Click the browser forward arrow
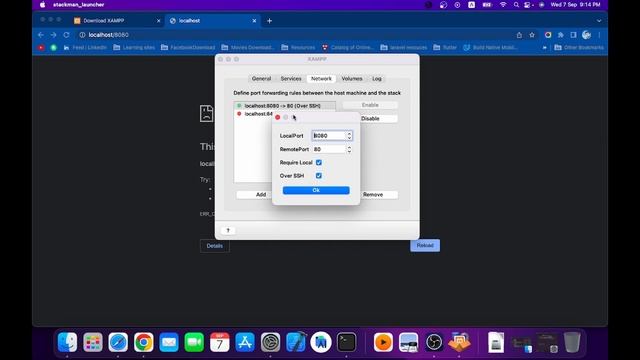The width and height of the screenshot is (640, 360). [x=53, y=35]
